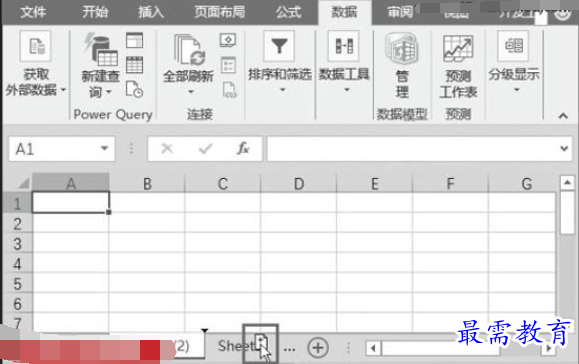Click the horizontal scrollbar right arrow
579x364 pixels.
point(549,348)
